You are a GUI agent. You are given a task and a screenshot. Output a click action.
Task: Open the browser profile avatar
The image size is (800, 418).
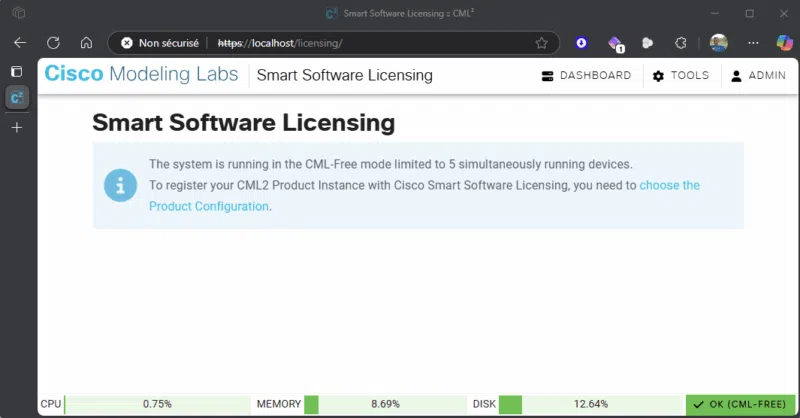(x=718, y=43)
